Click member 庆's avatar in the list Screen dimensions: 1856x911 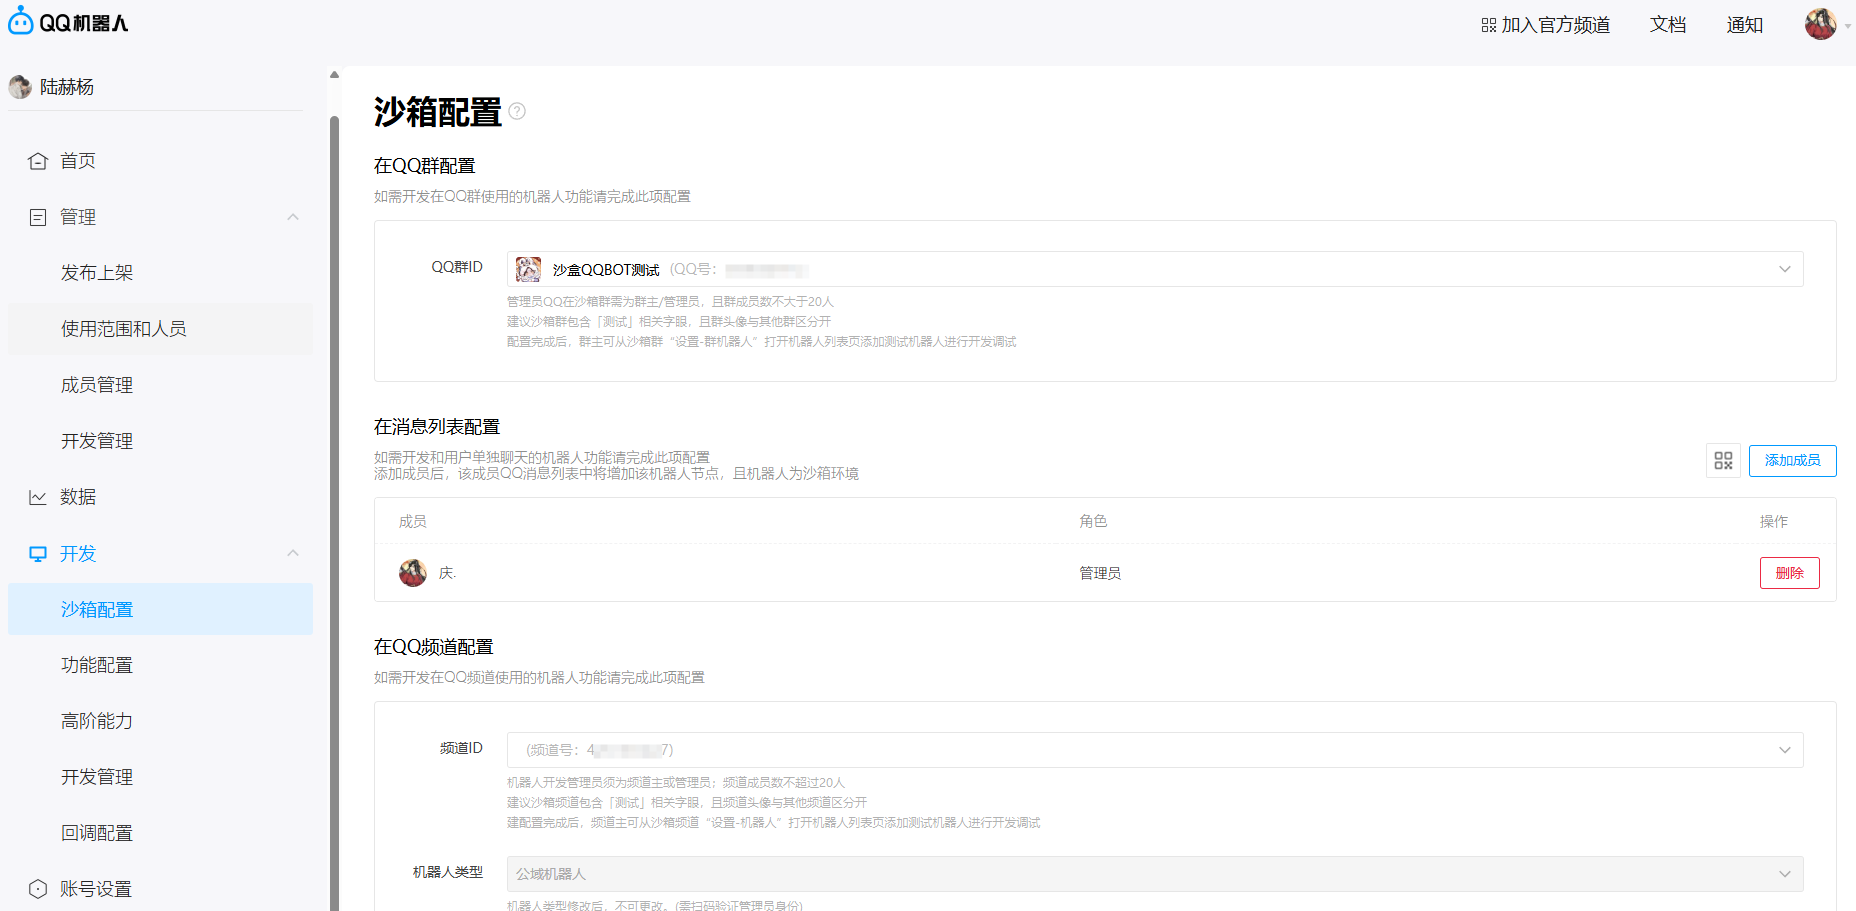tap(413, 573)
